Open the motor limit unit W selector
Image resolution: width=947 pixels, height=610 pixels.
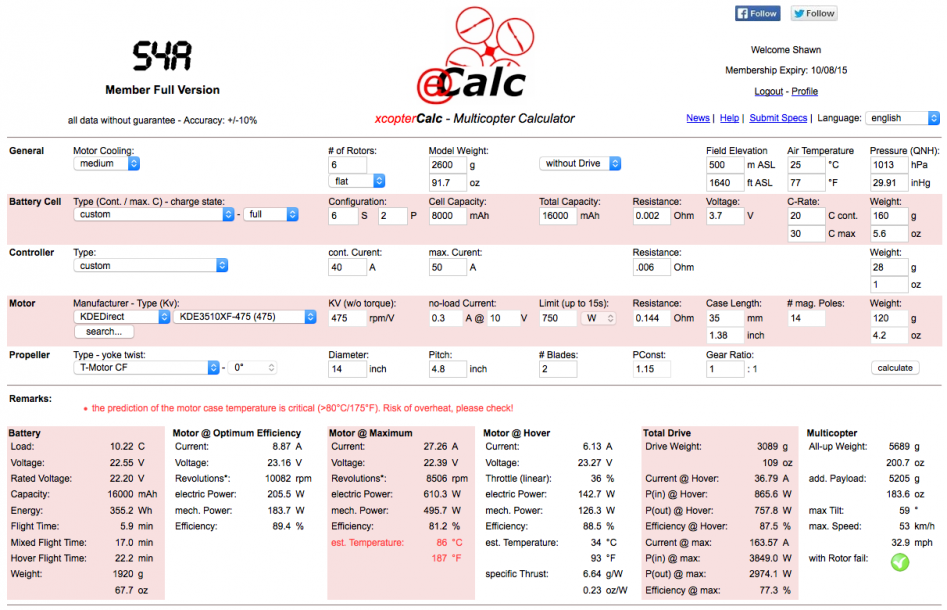pyautogui.click(x=599, y=318)
